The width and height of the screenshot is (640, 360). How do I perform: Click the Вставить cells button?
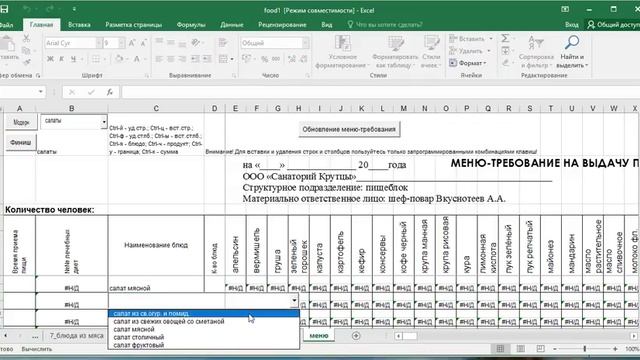coord(468,39)
